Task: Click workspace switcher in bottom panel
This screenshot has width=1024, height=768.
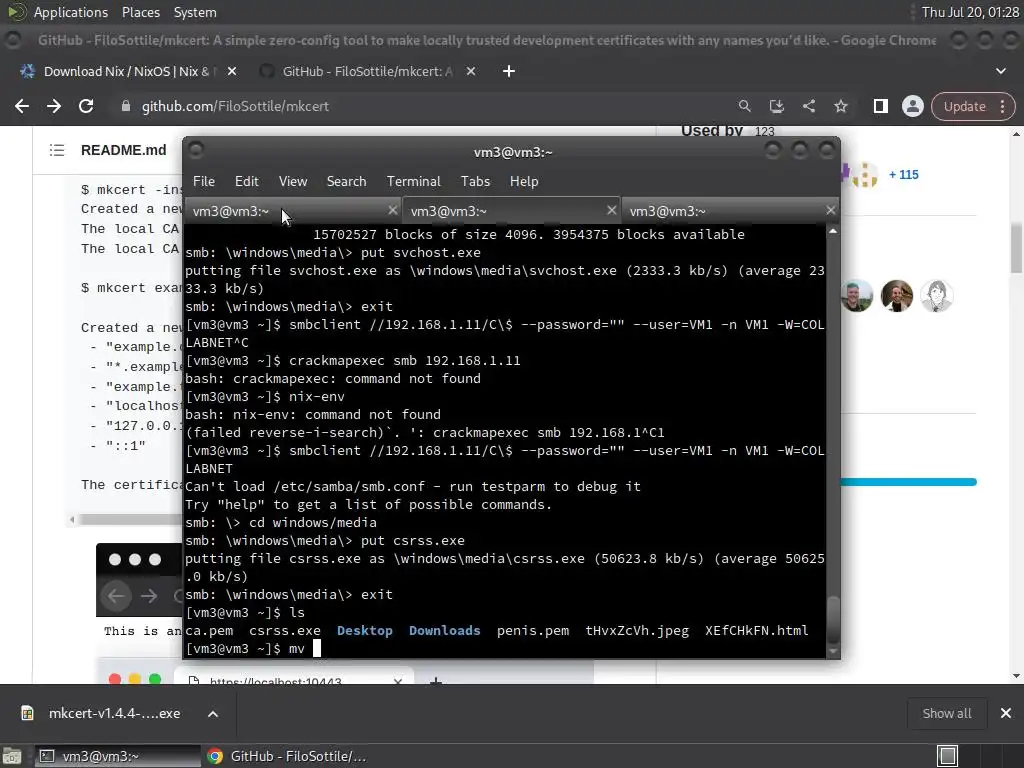Action: (x=978, y=756)
